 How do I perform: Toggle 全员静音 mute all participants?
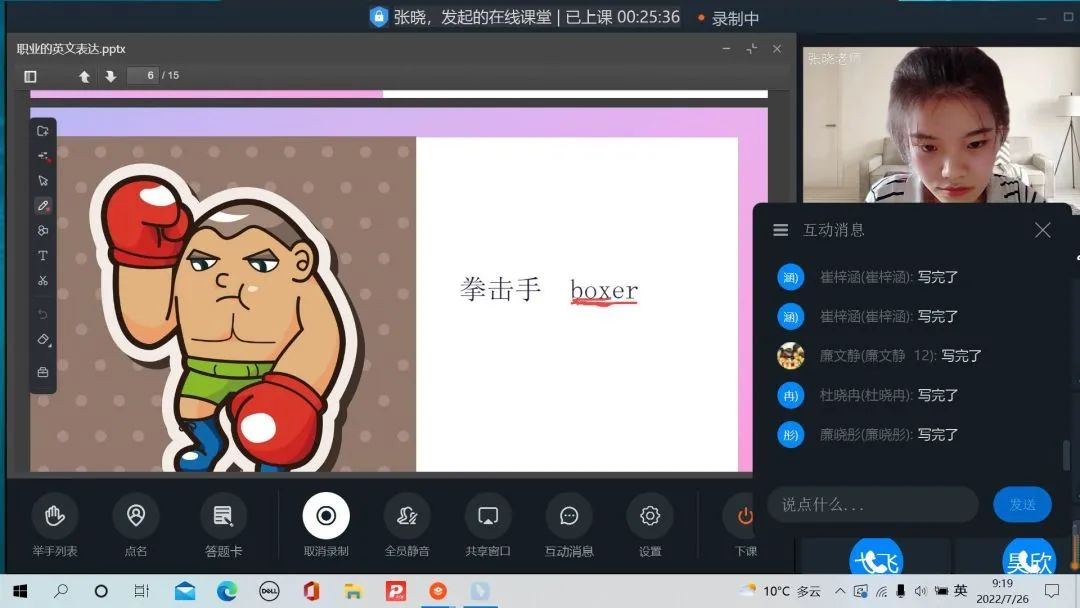point(407,517)
